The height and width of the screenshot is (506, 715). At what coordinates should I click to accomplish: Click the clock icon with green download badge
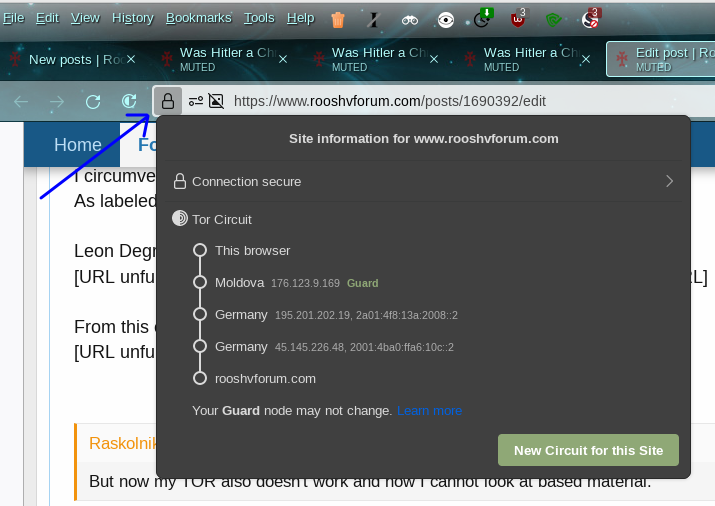pyautogui.click(x=482, y=18)
